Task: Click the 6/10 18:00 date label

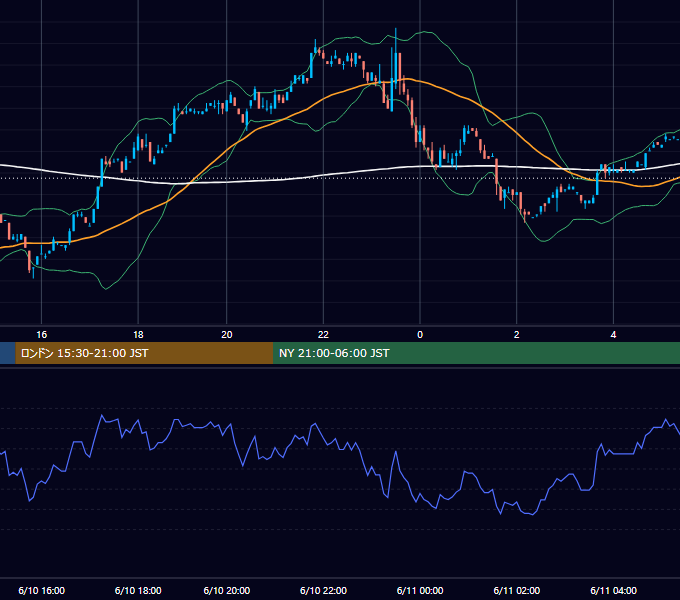Action: (138, 590)
